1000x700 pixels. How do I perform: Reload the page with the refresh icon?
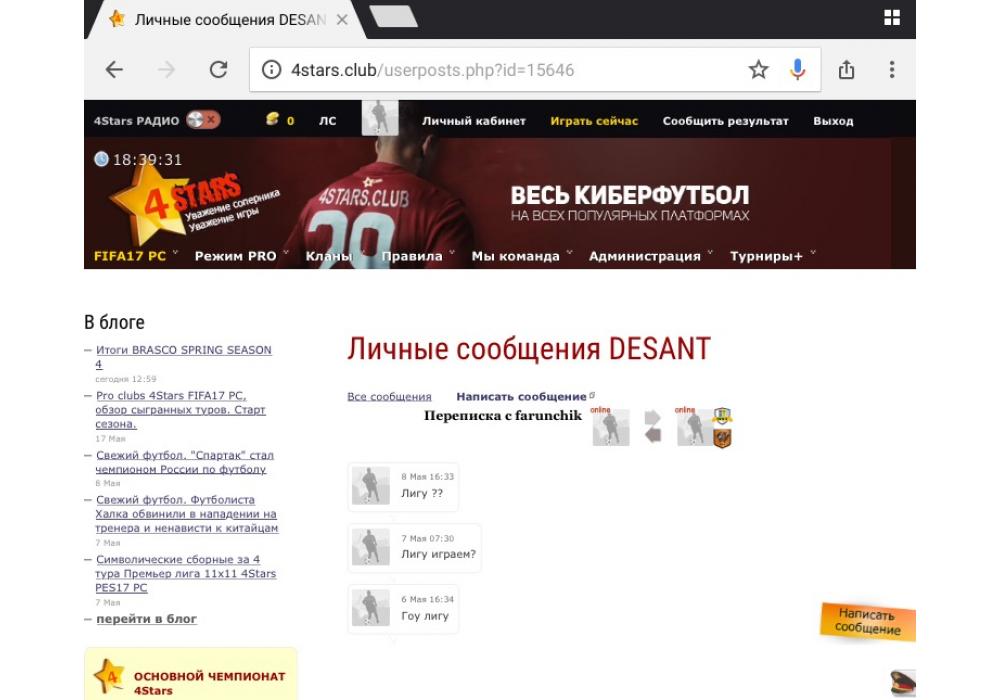point(218,69)
